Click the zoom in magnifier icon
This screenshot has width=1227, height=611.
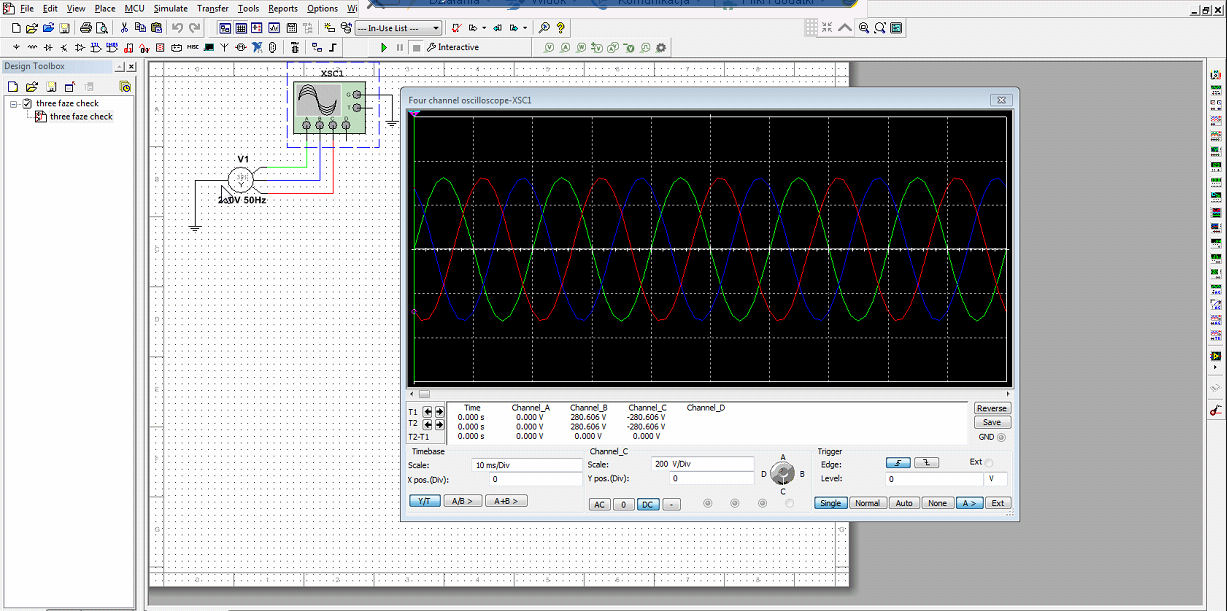(863, 28)
